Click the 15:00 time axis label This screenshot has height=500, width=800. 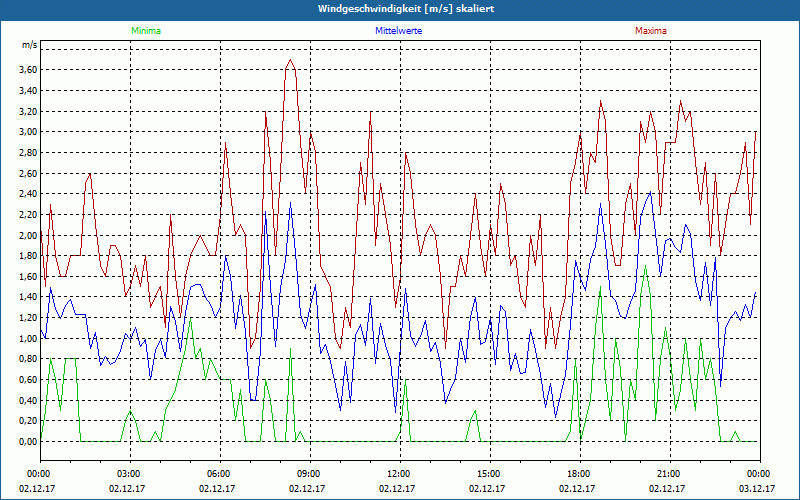pos(489,474)
